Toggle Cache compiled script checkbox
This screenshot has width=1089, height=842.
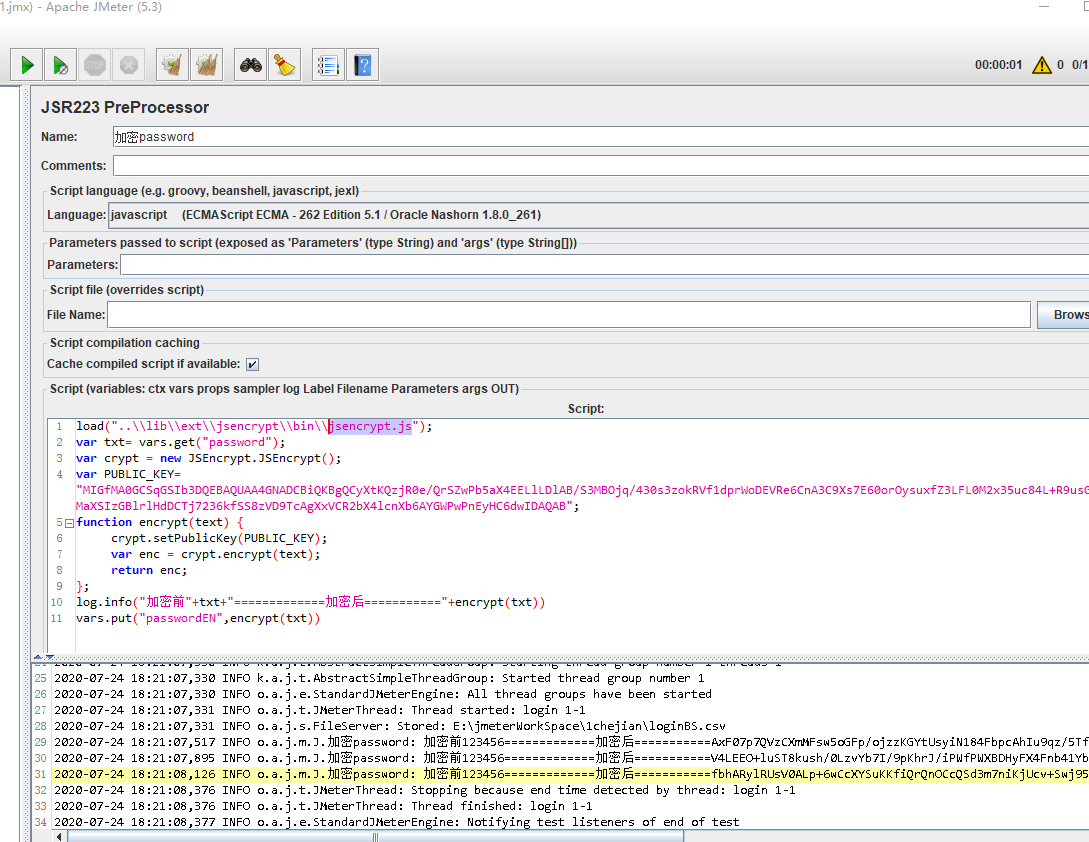(x=253, y=364)
